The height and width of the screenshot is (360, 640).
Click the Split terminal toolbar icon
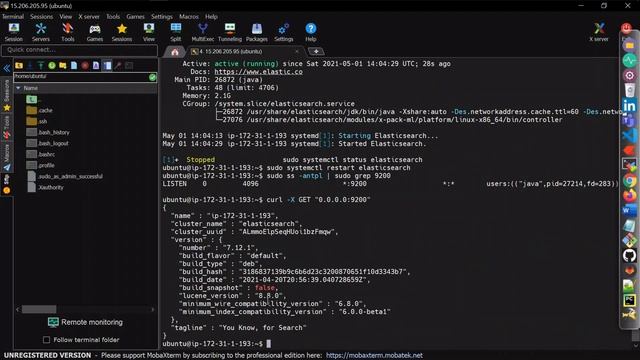coord(176,32)
